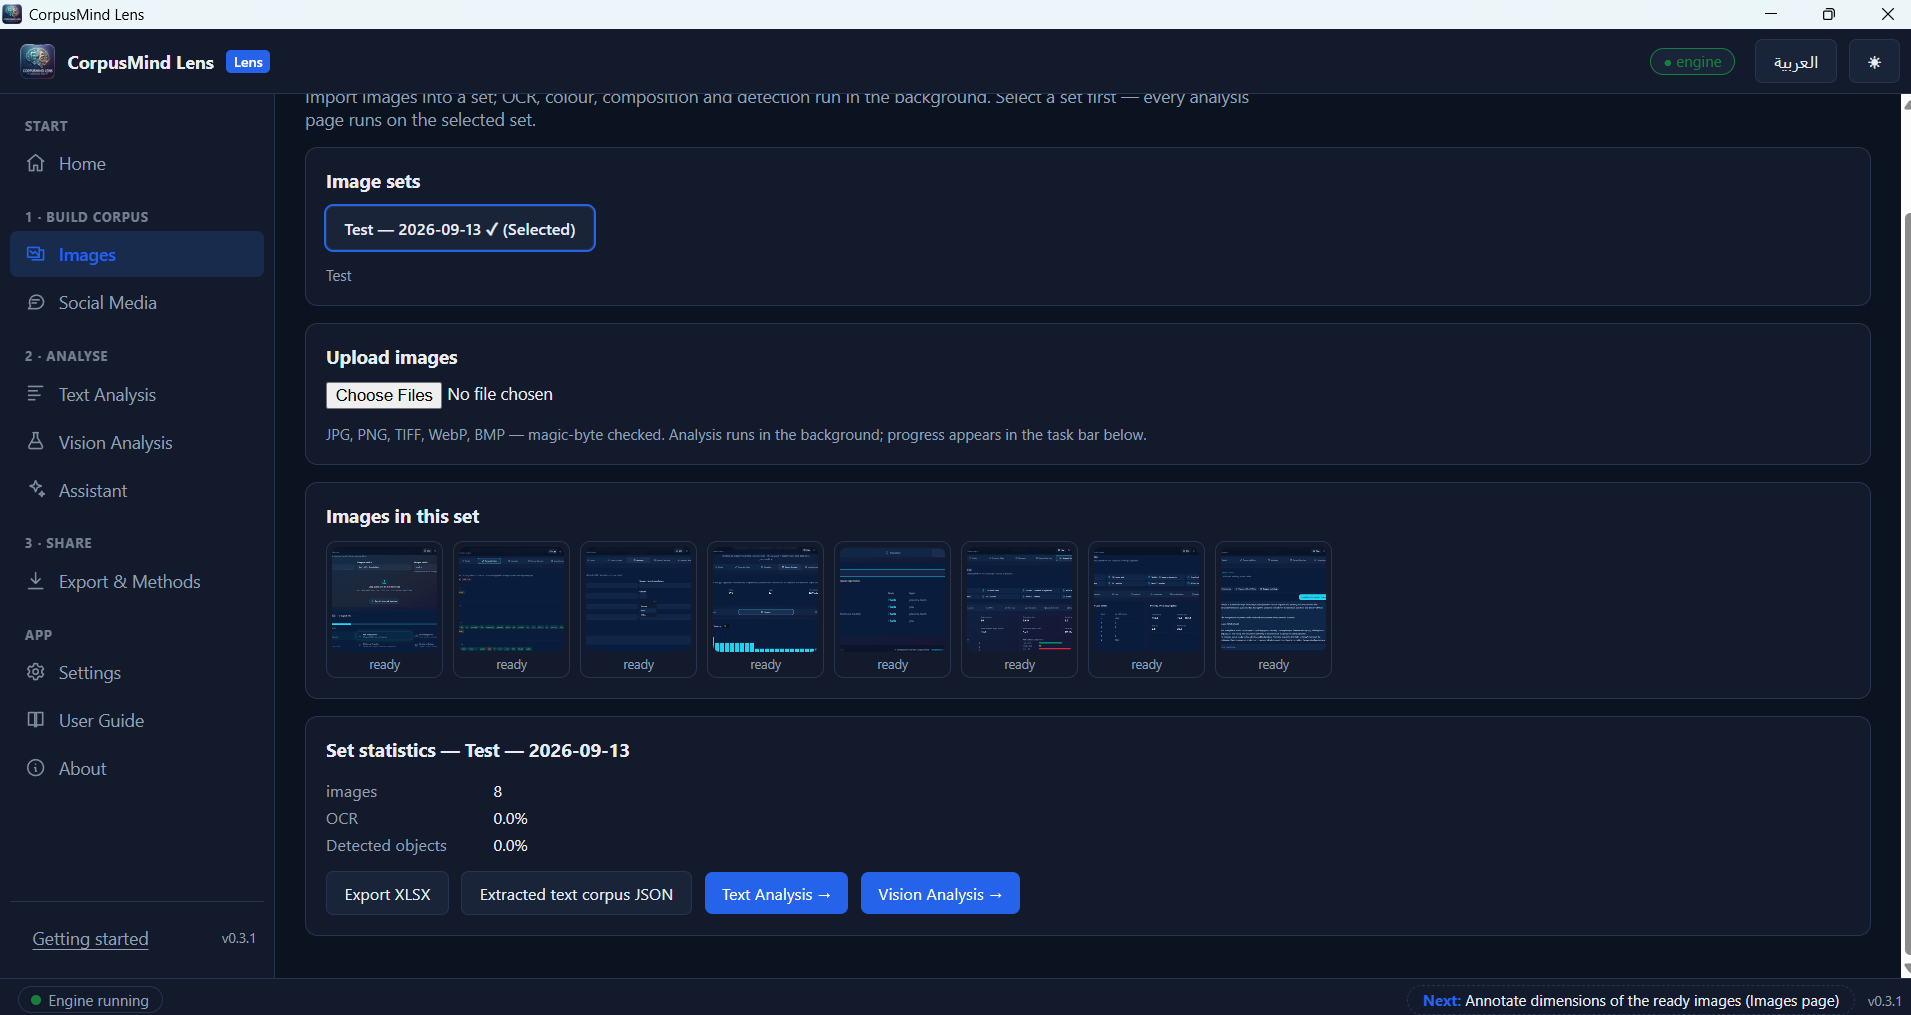The height and width of the screenshot is (1015, 1911).
Task: Open the User Guide
Action: click(137, 720)
